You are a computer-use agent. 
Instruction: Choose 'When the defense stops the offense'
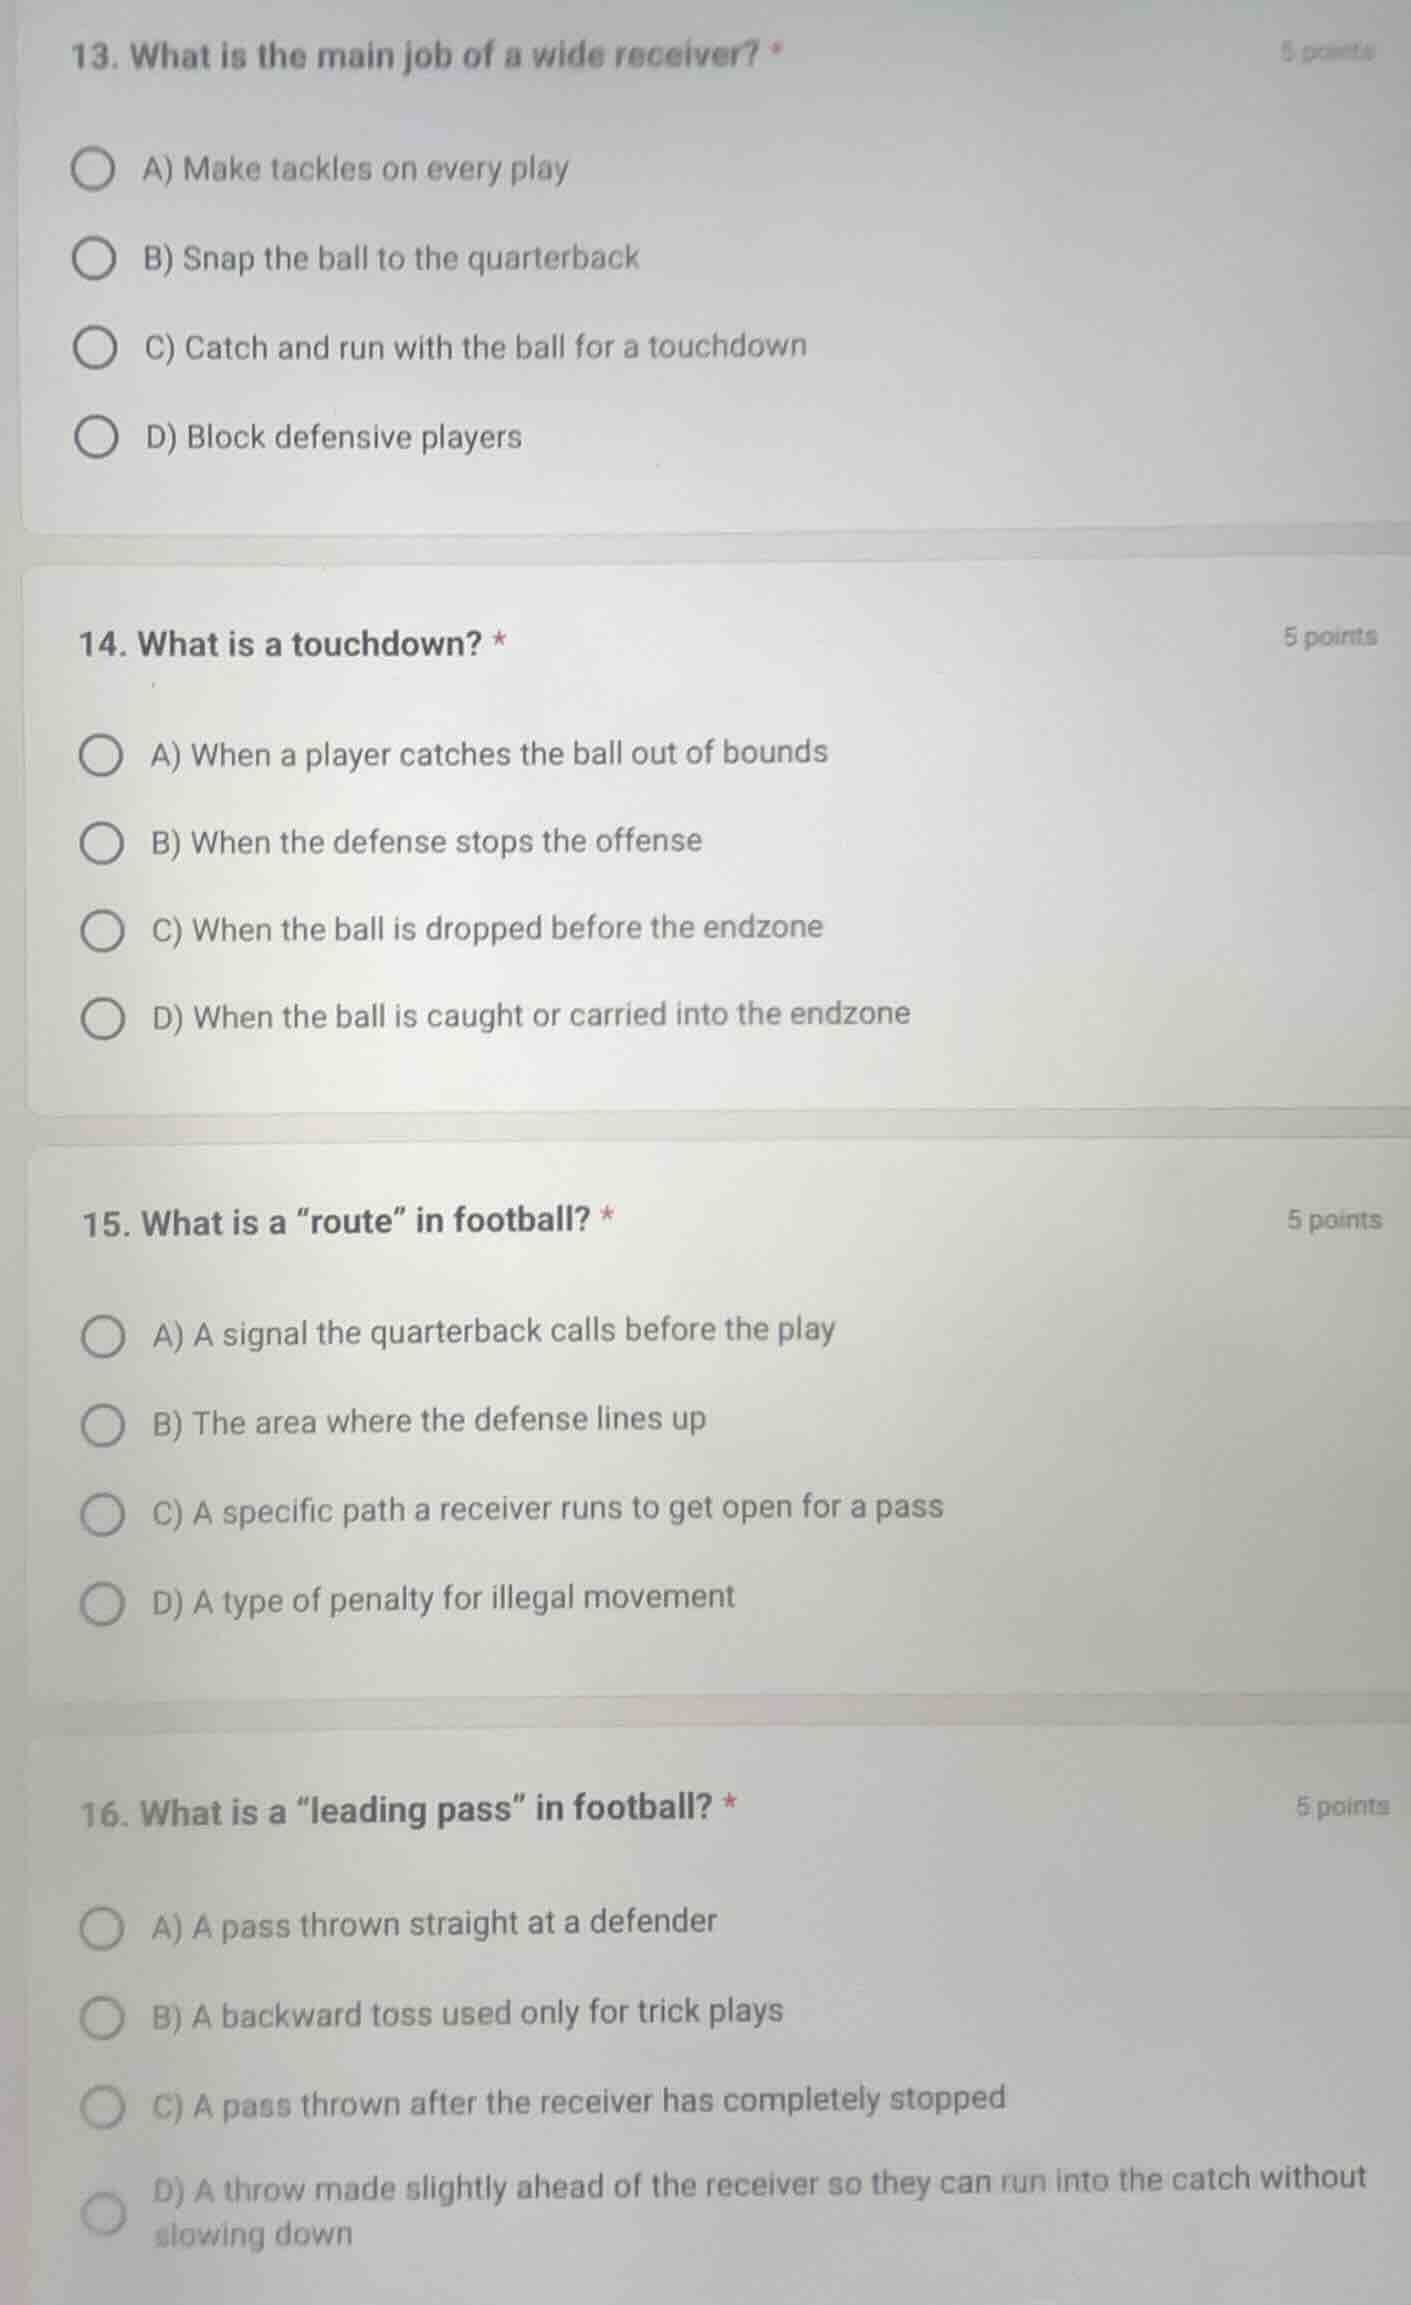pos(102,843)
